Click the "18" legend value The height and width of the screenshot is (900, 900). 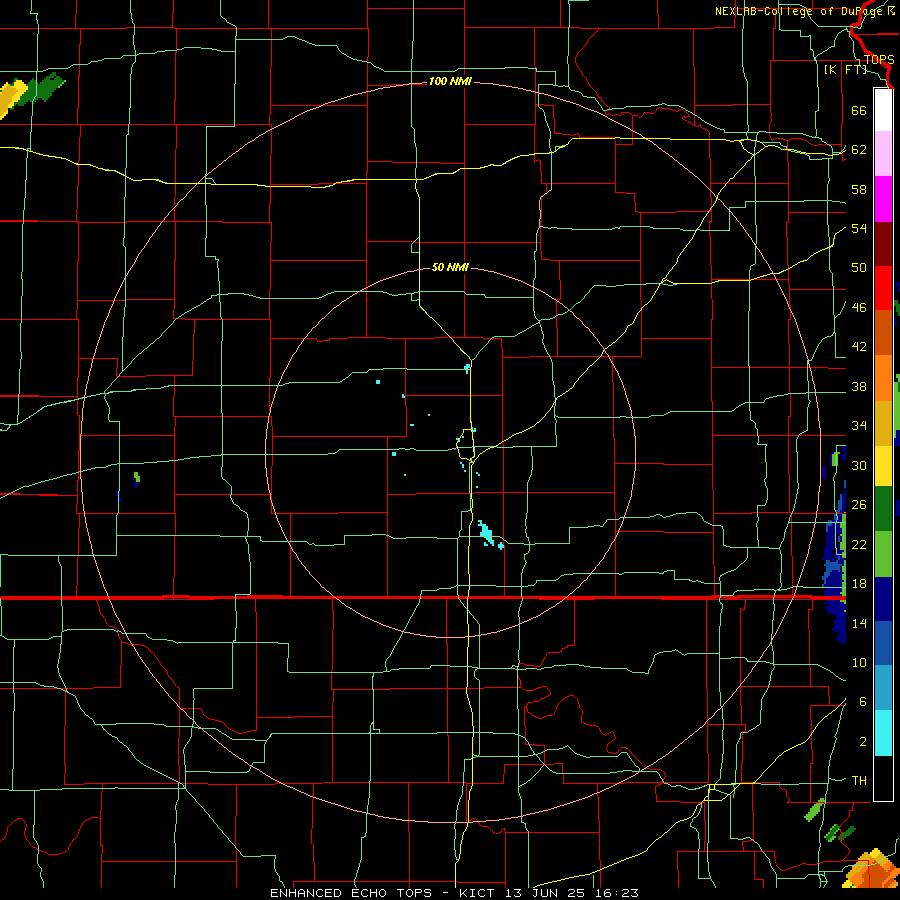tap(859, 584)
